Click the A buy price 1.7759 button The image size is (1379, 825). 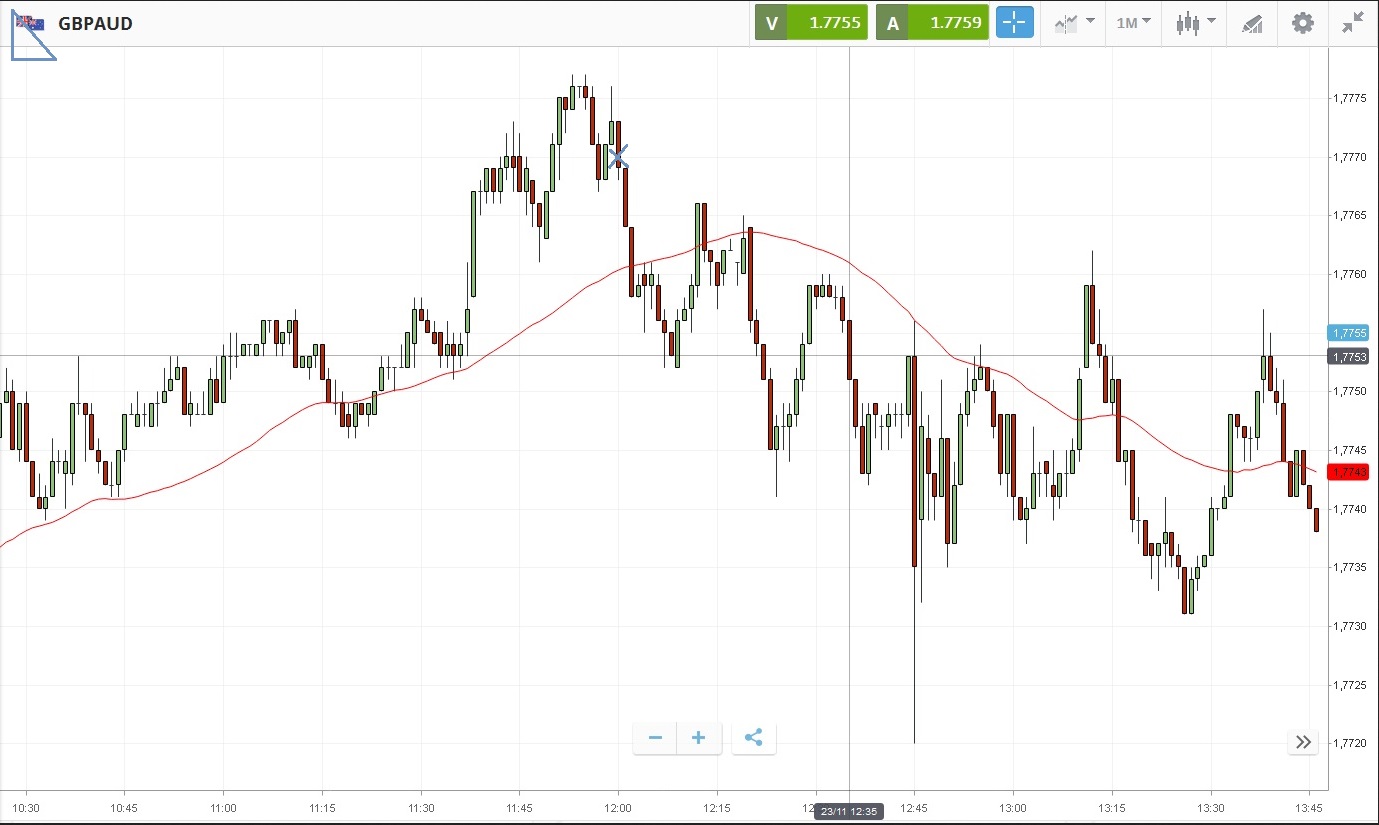pyautogui.click(x=932, y=22)
